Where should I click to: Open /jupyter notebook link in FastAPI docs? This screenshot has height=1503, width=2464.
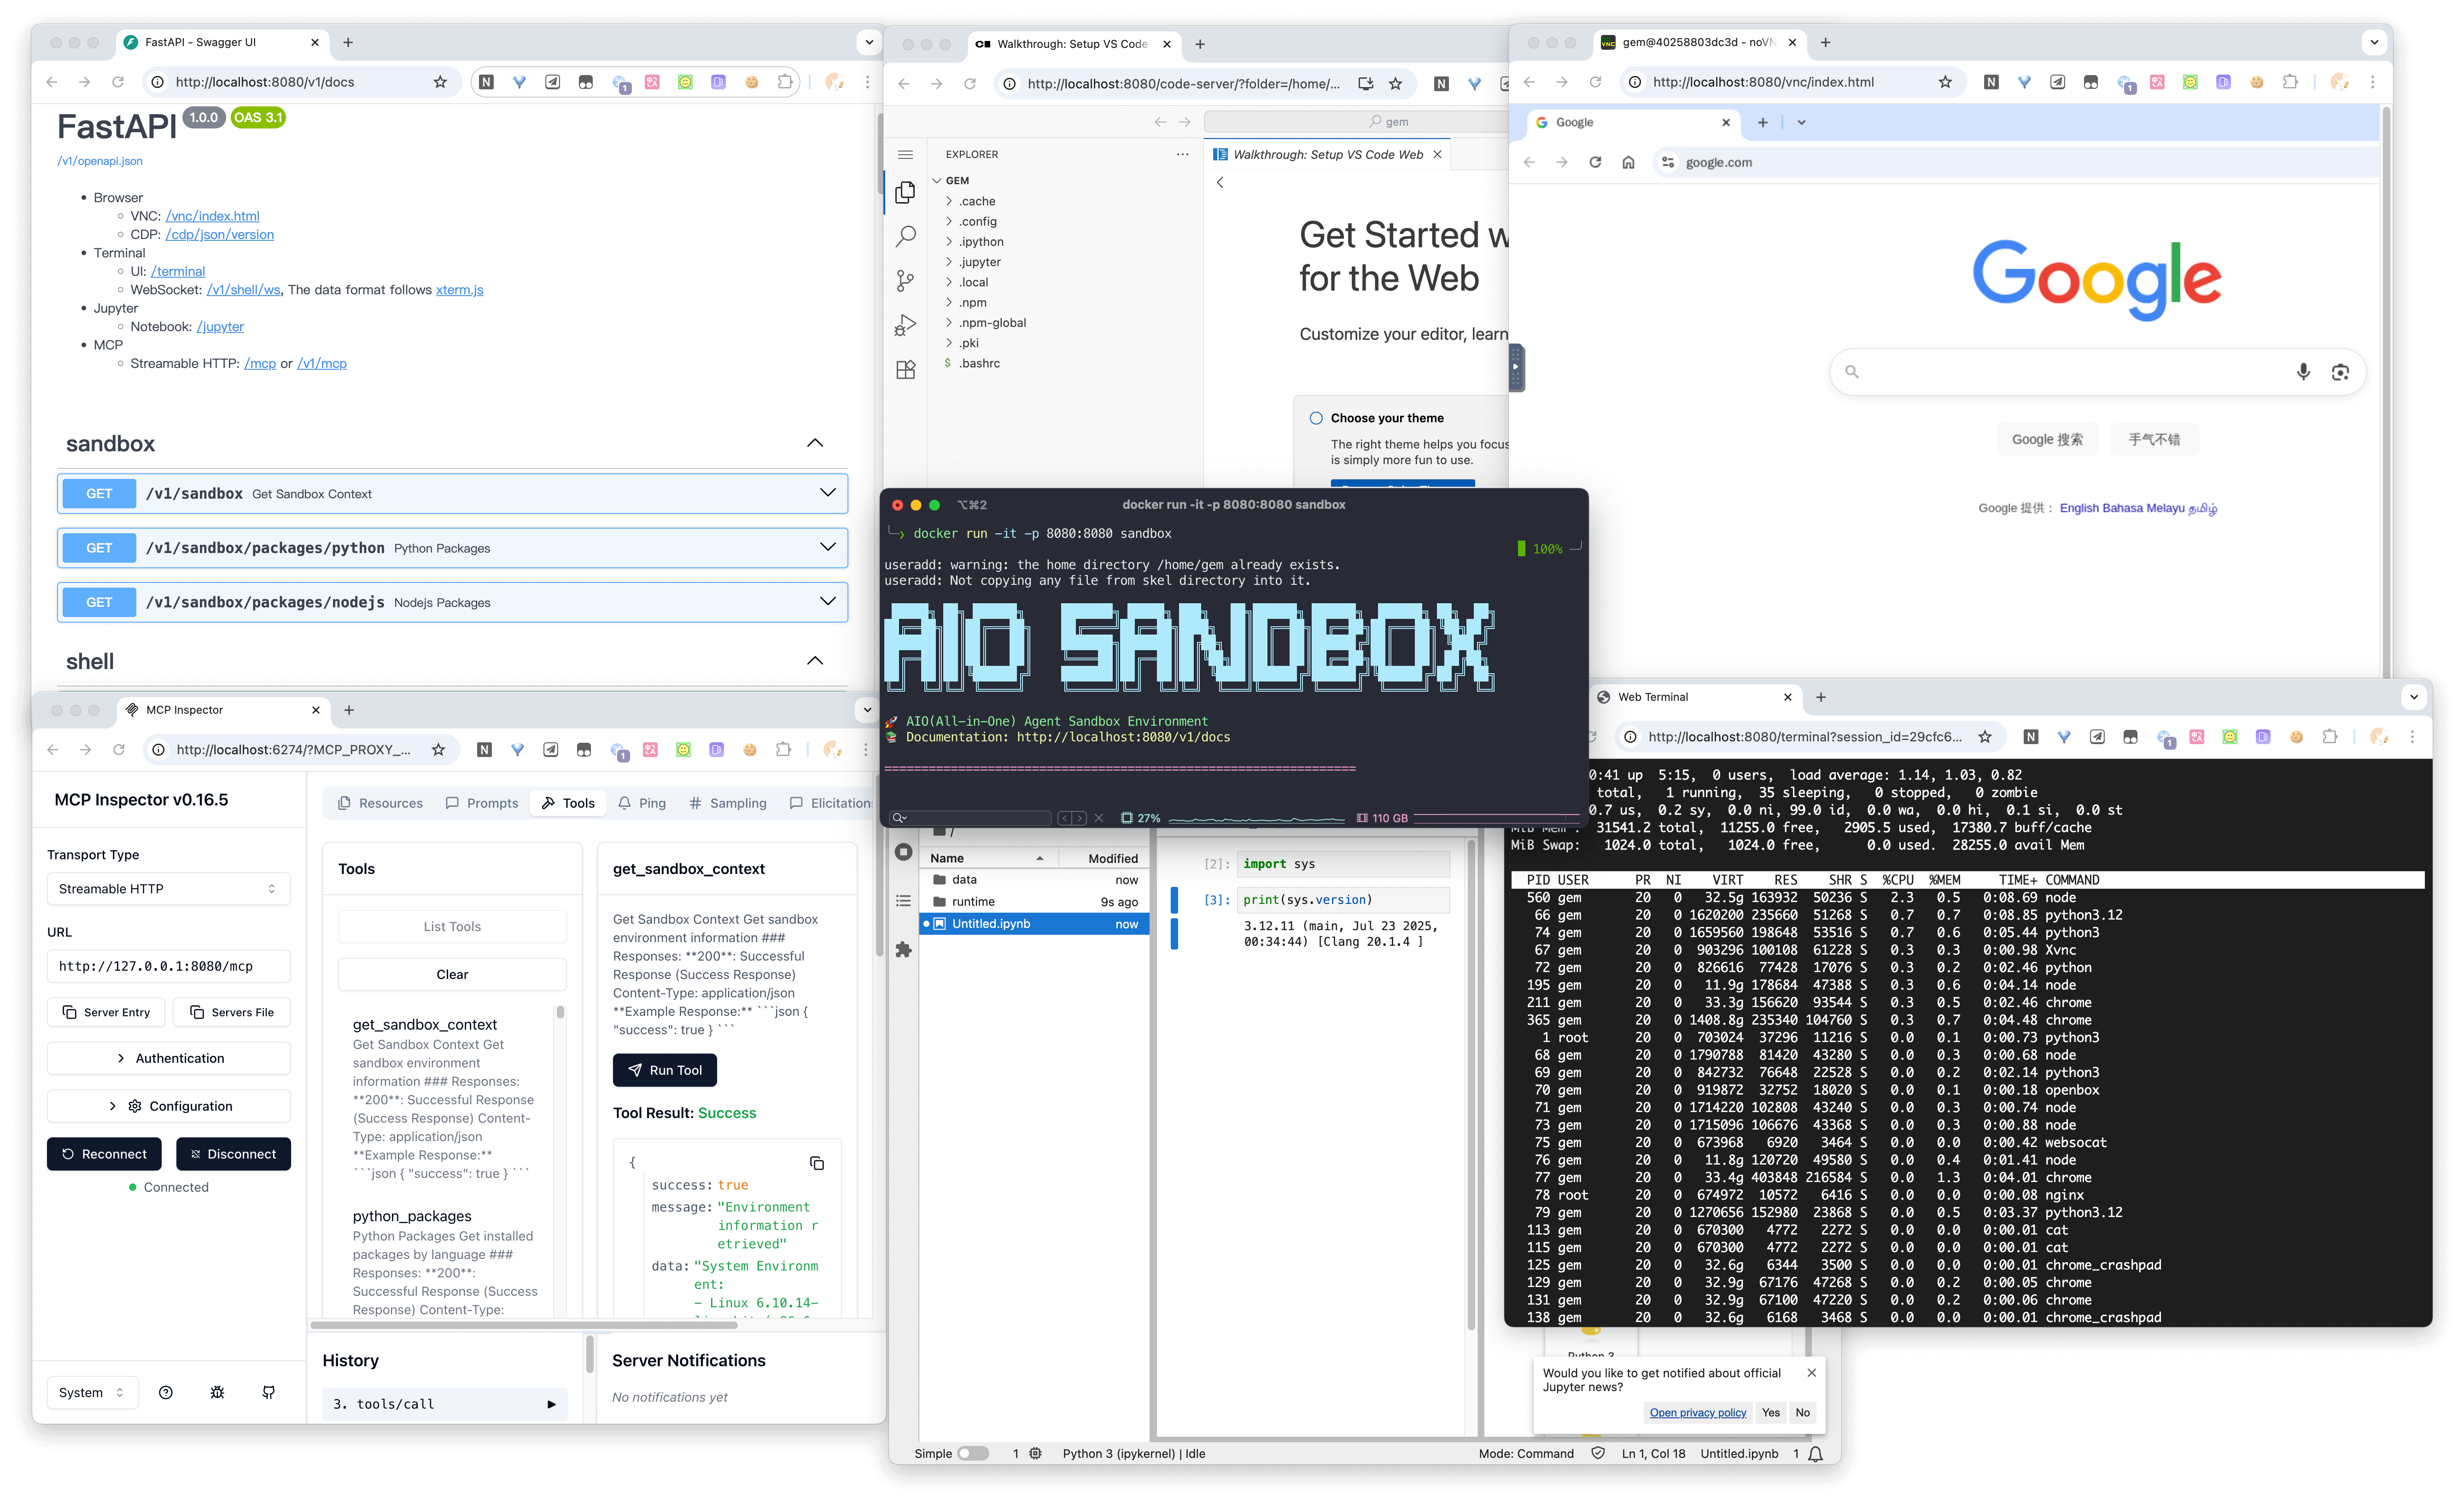[x=220, y=327]
